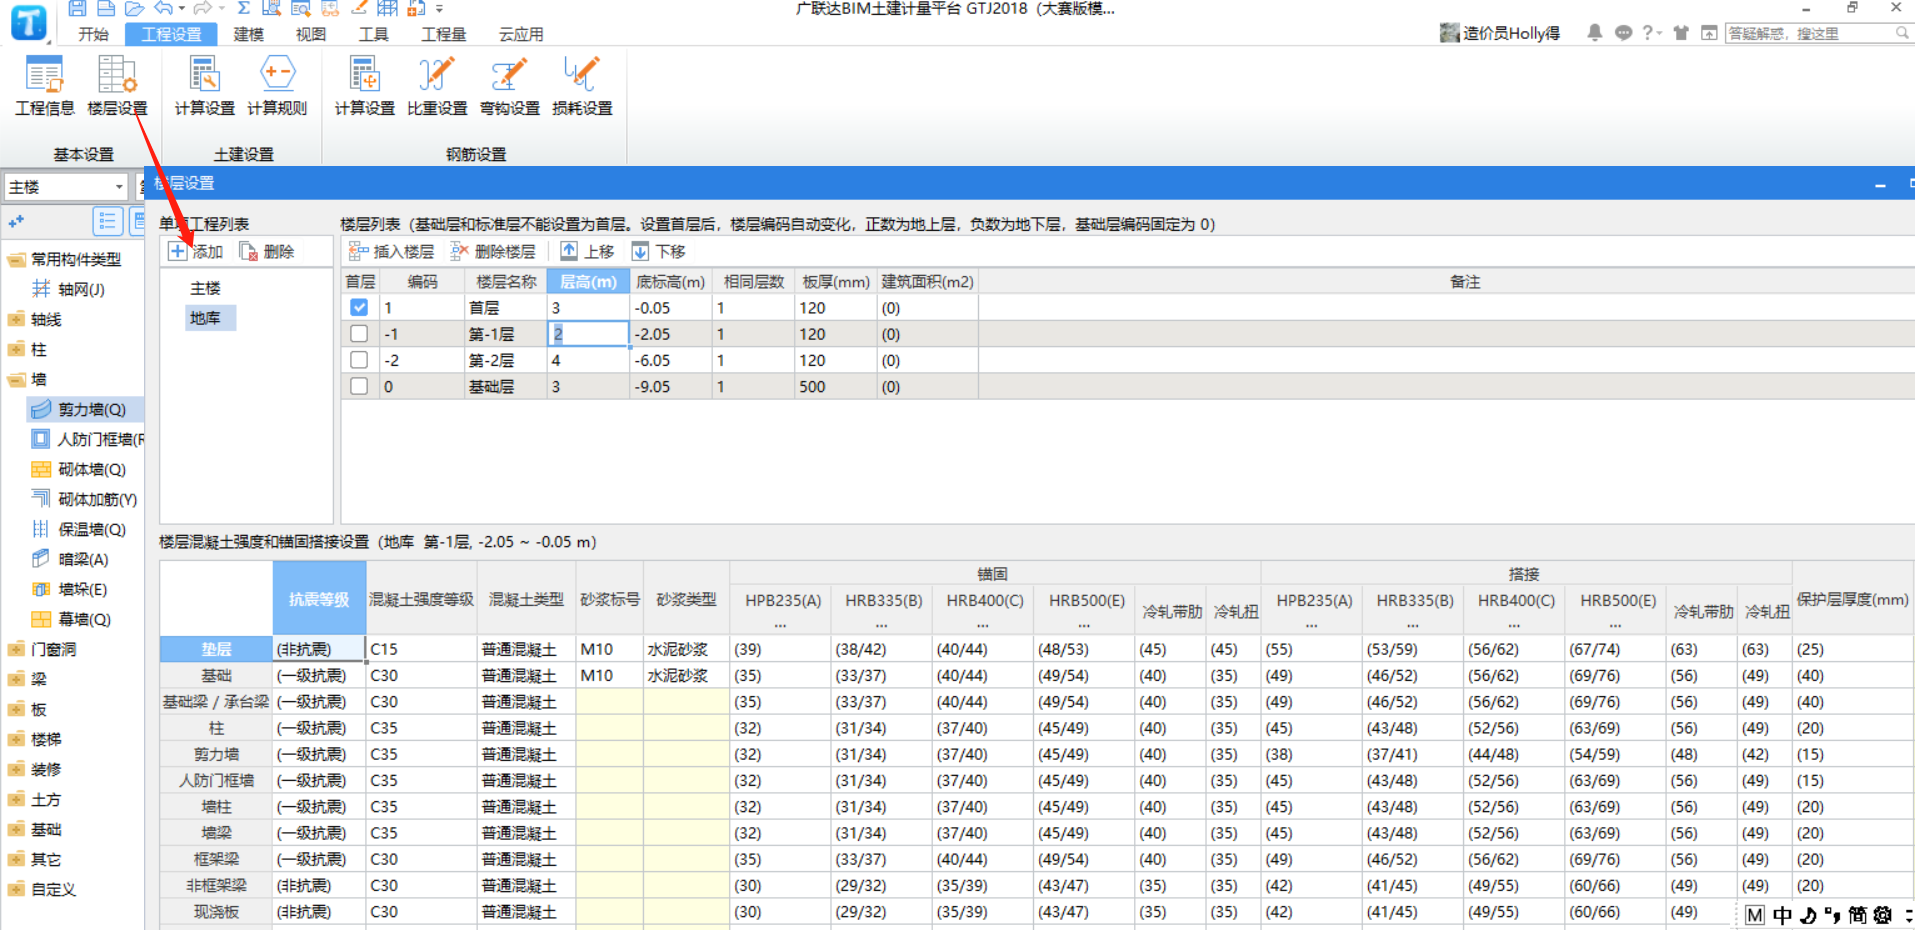Click 垫层 row header in concrete table

tap(216, 649)
